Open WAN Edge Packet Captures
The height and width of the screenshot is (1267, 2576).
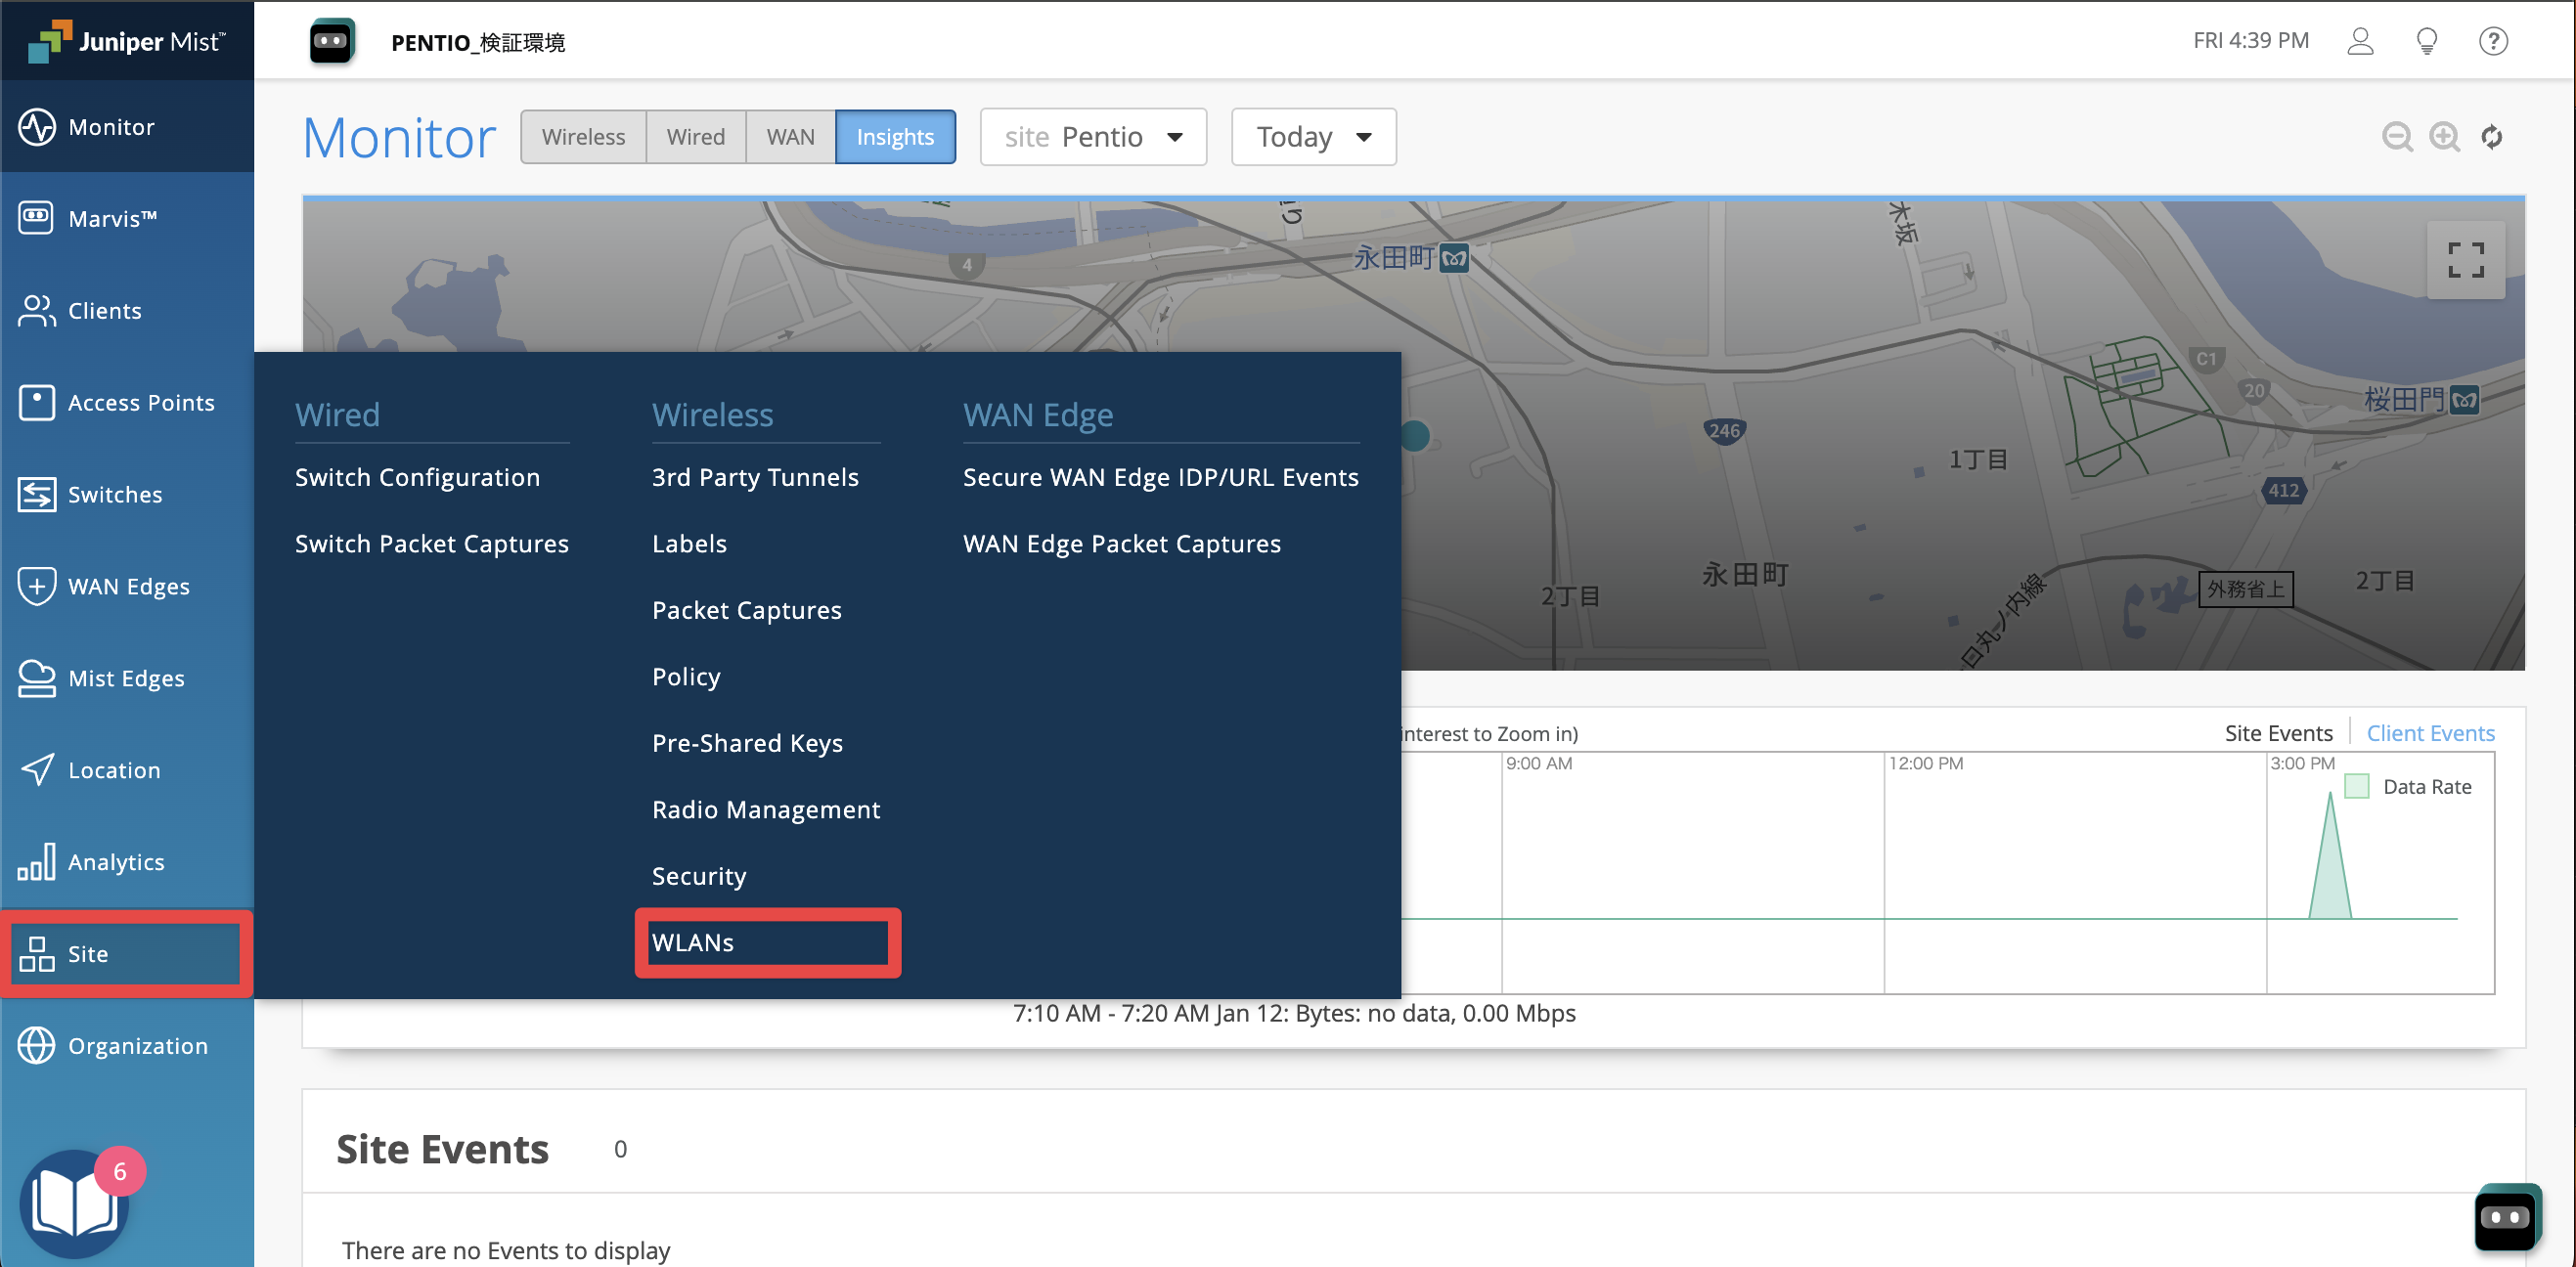point(1121,544)
